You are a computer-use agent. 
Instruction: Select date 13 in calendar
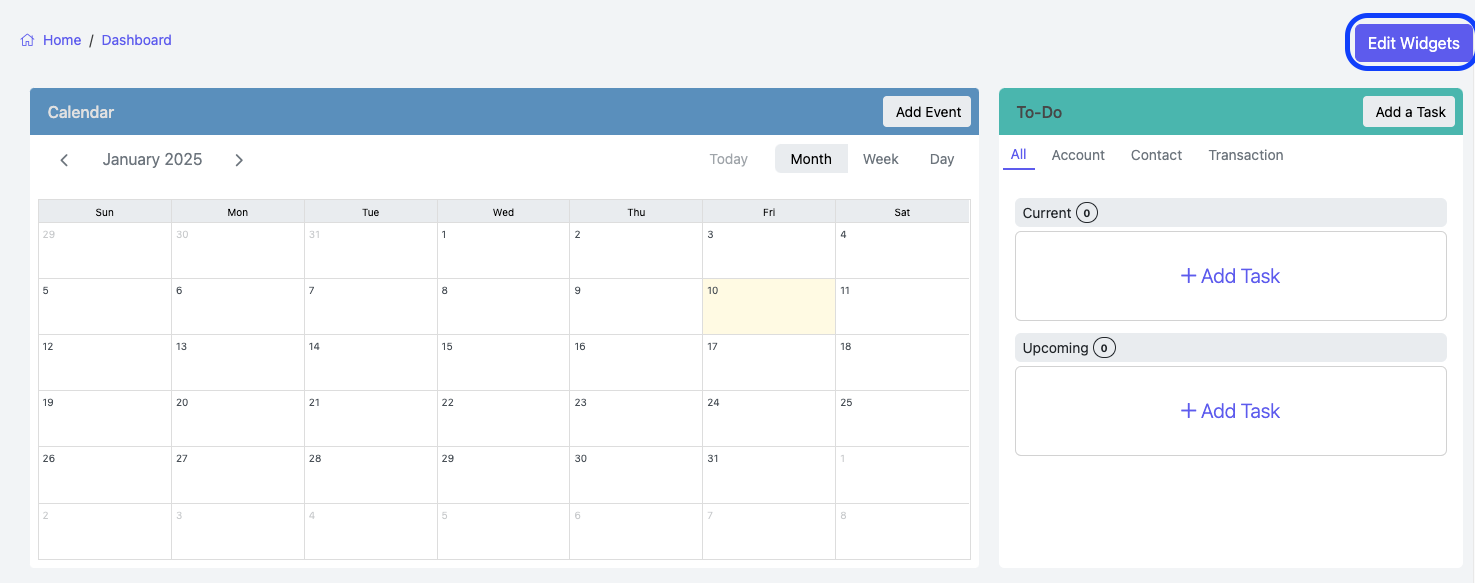[x=238, y=362]
